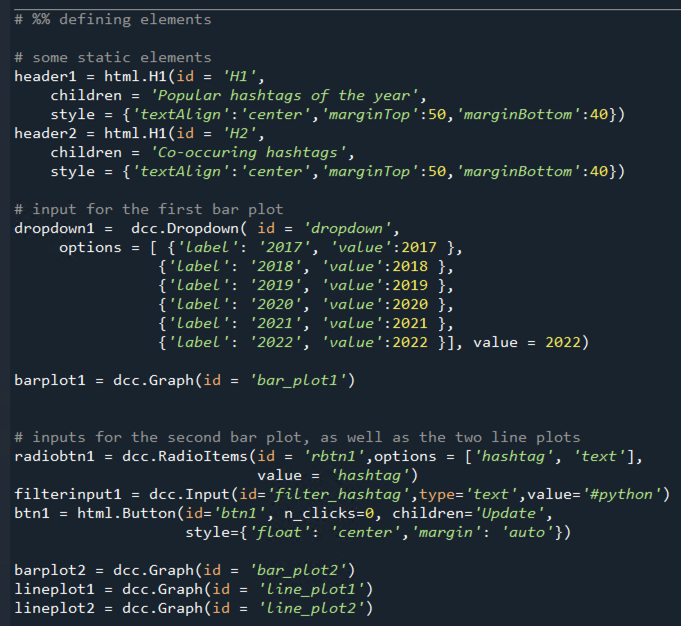Viewport: 681px width, 626px height.
Task: Click the 'lineplot1' variable name
Action: (54, 590)
